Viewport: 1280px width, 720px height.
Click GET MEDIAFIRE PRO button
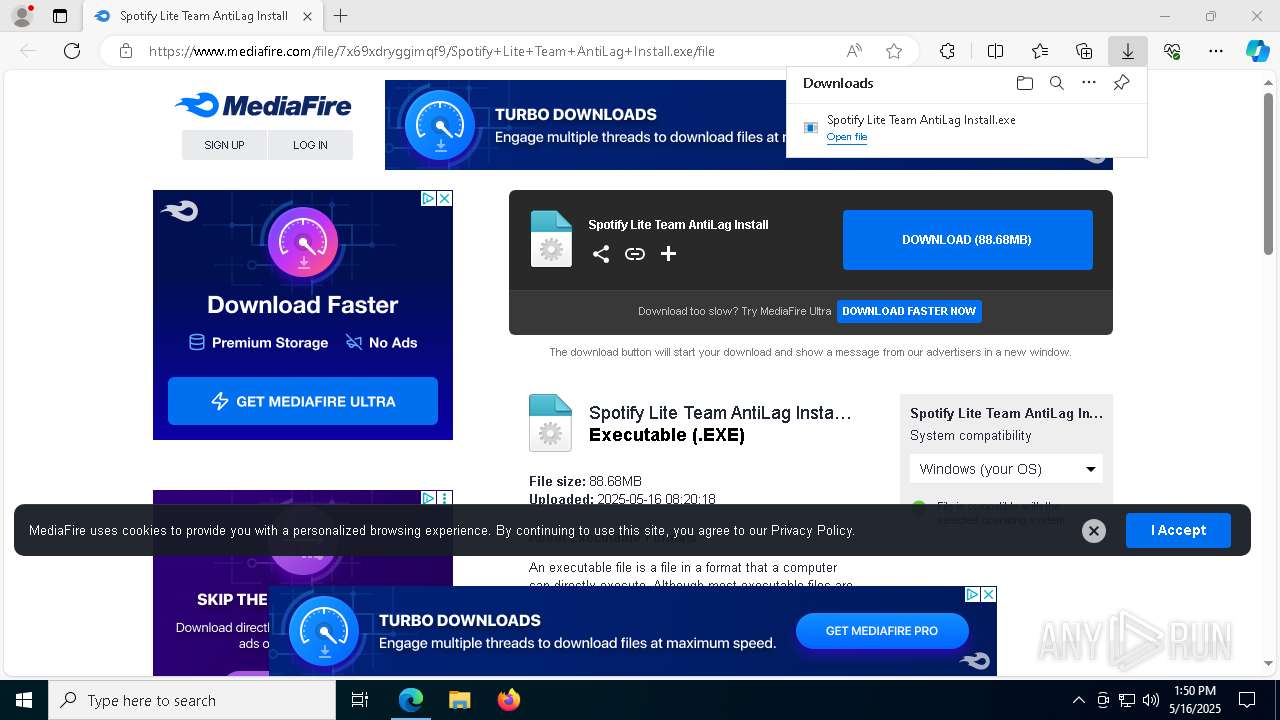(882, 631)
